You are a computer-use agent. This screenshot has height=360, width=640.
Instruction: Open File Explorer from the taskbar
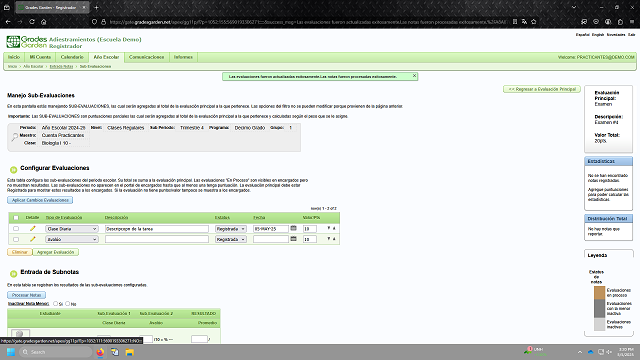pos(129,352)
